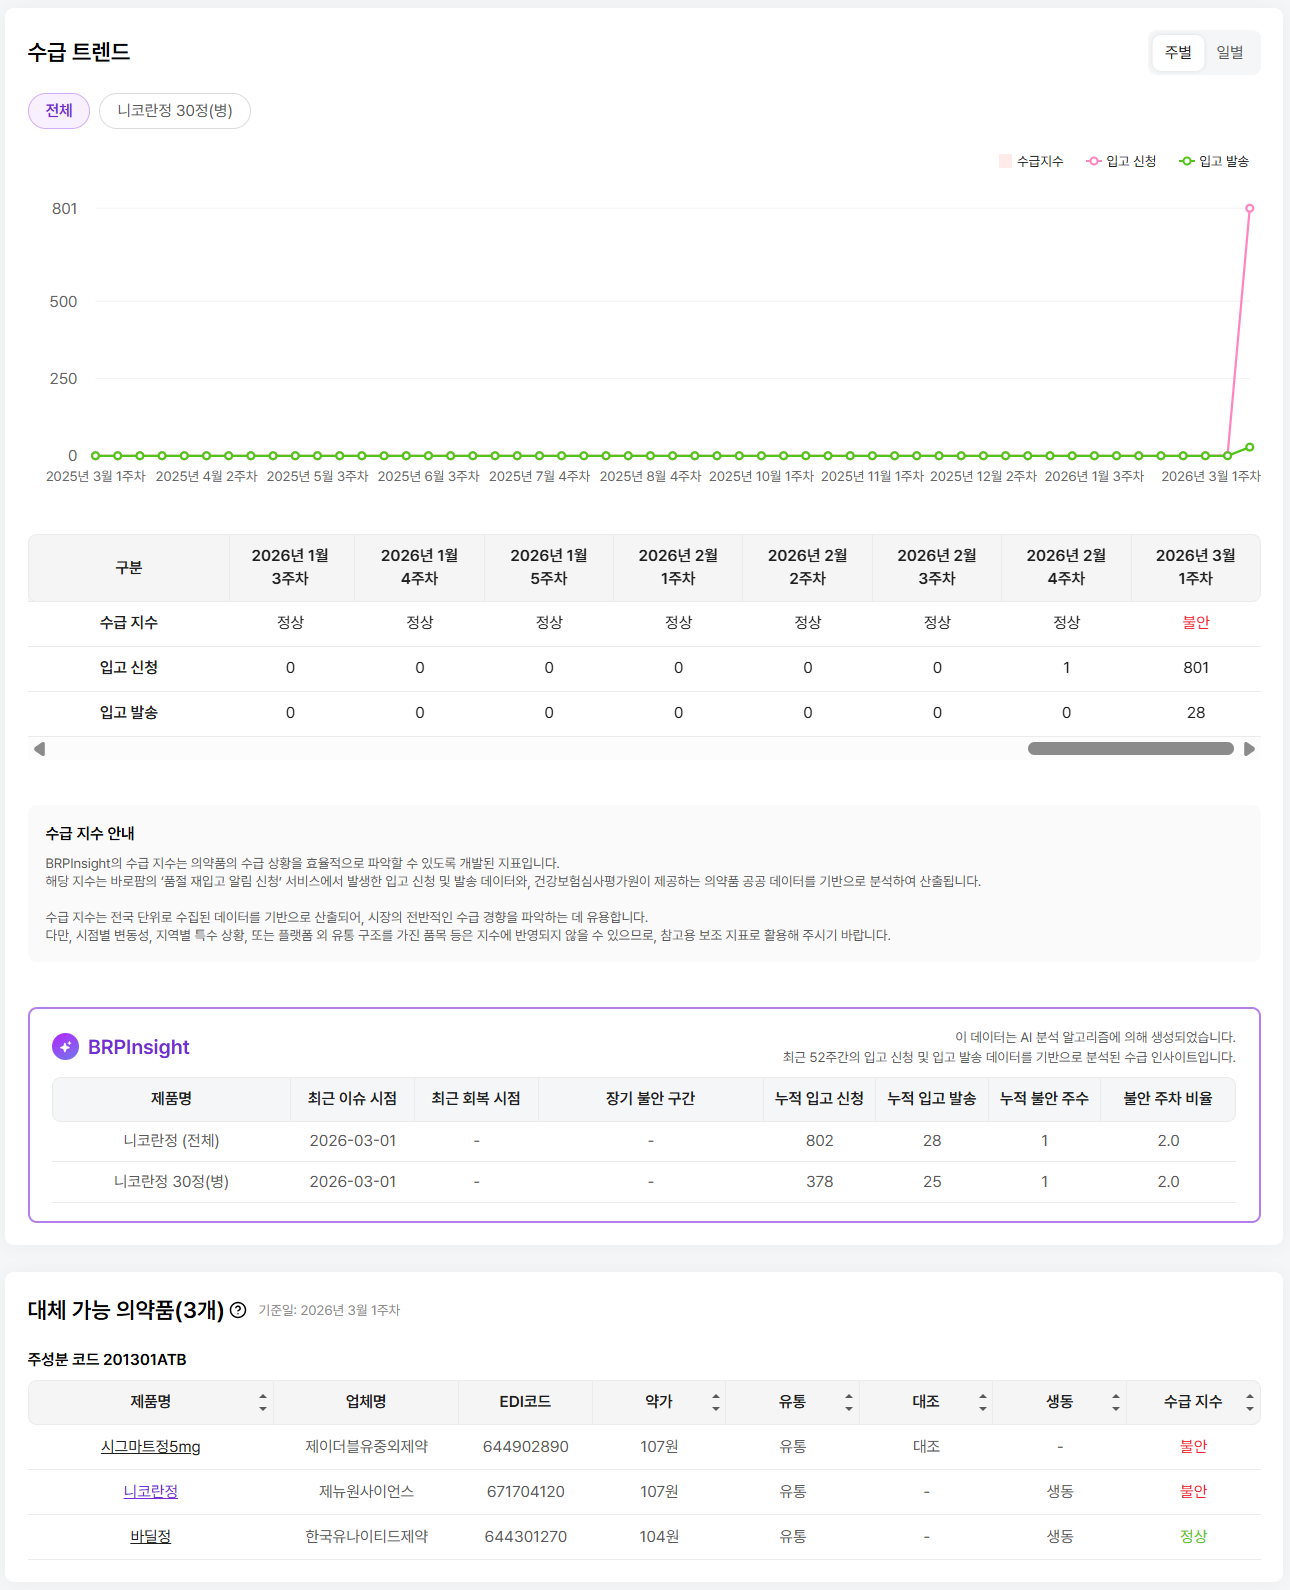Click the 801 peak data point on chart
The width and height of the screenshot is (1290, 1590).
(x=1249, y=209)
